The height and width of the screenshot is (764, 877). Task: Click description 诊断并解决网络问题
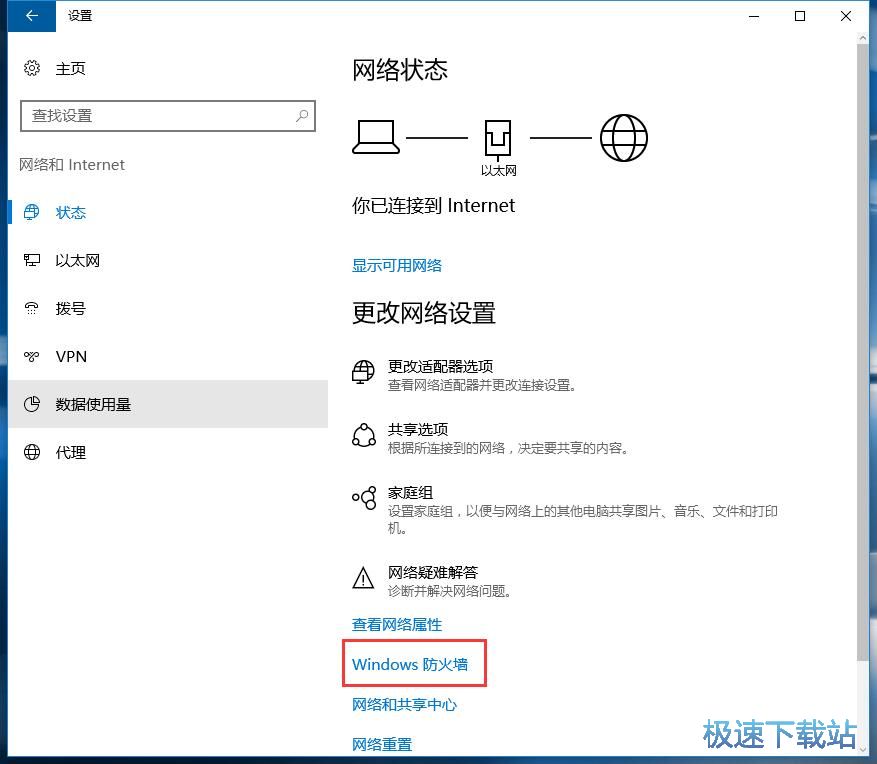tap(450, 591)
